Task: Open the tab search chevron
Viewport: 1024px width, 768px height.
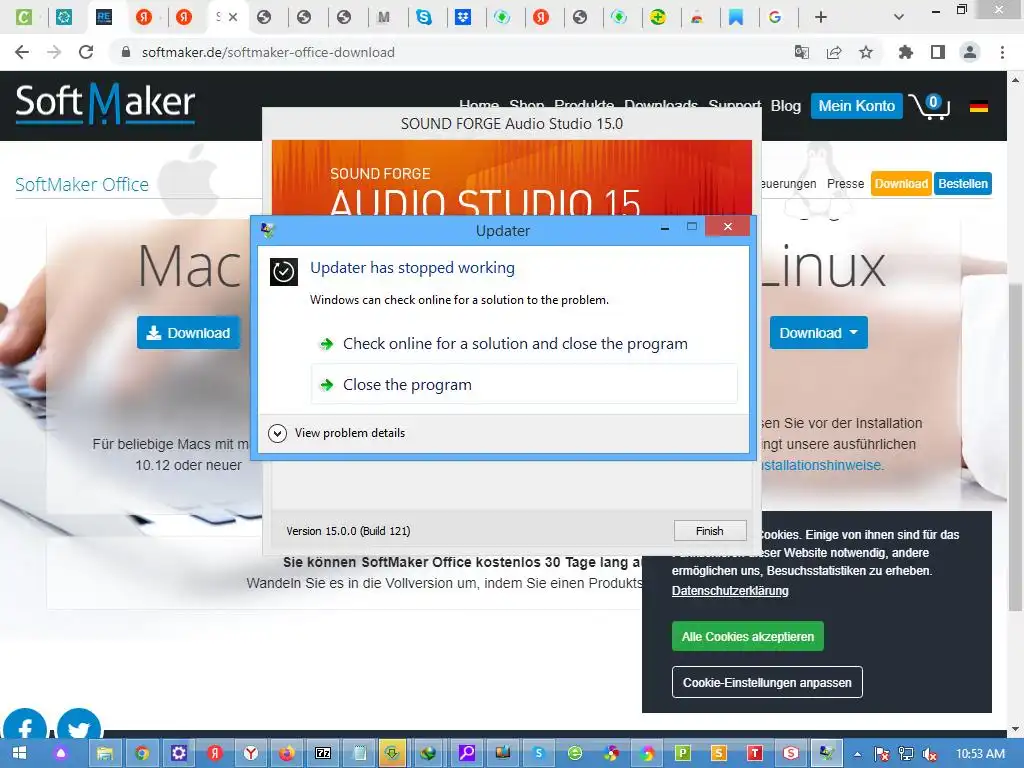Action: coord(899,18)
